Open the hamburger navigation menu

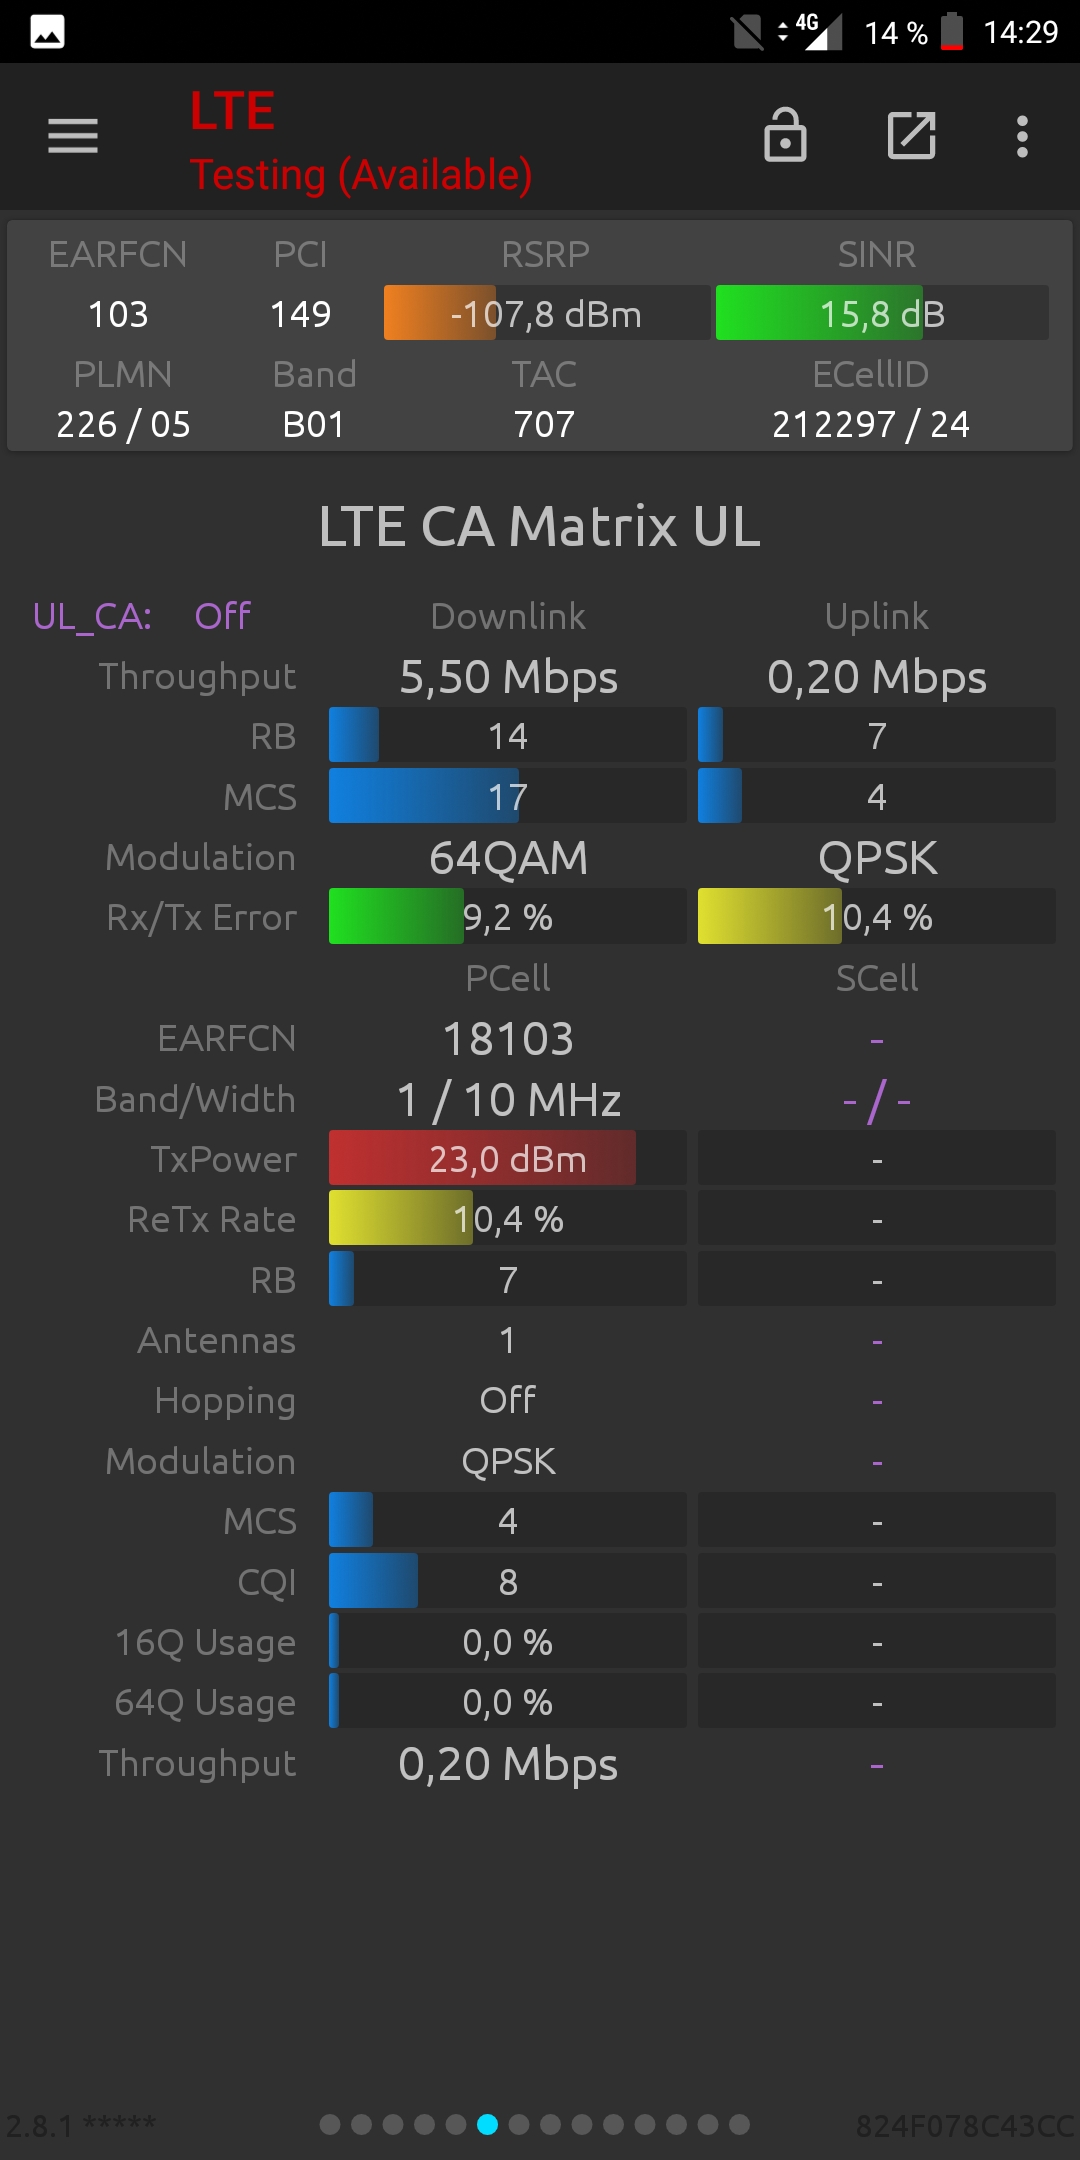pos(73,136)
